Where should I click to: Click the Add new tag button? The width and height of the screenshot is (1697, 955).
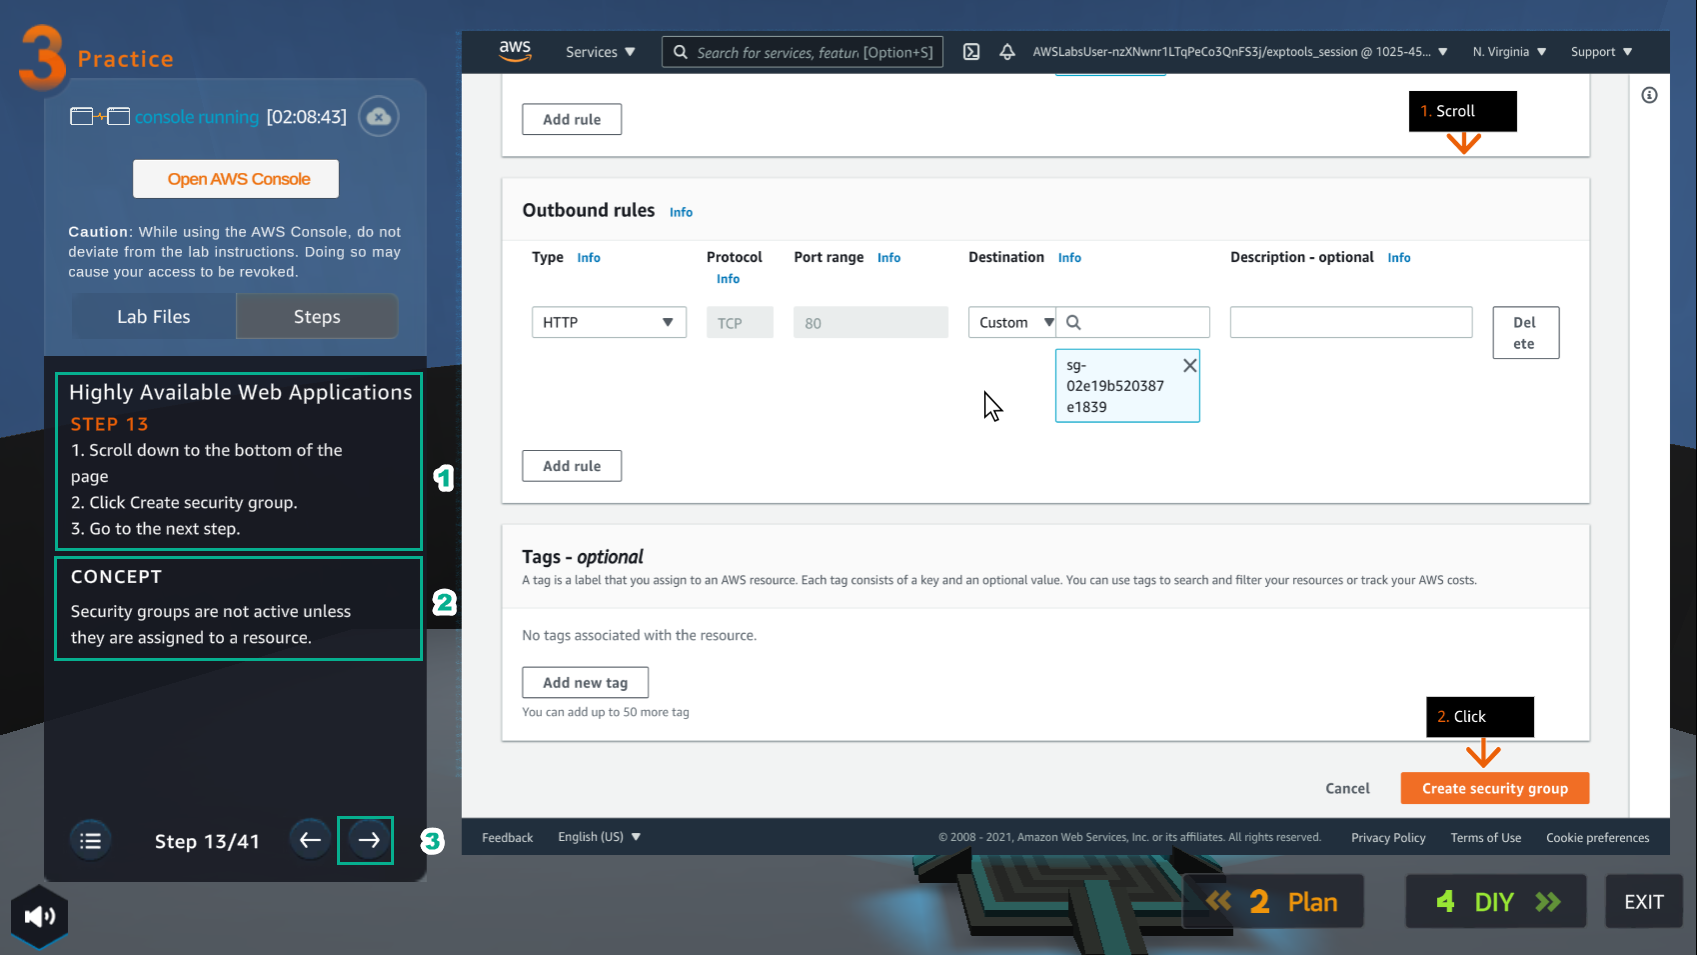click(x=585, y=682)
